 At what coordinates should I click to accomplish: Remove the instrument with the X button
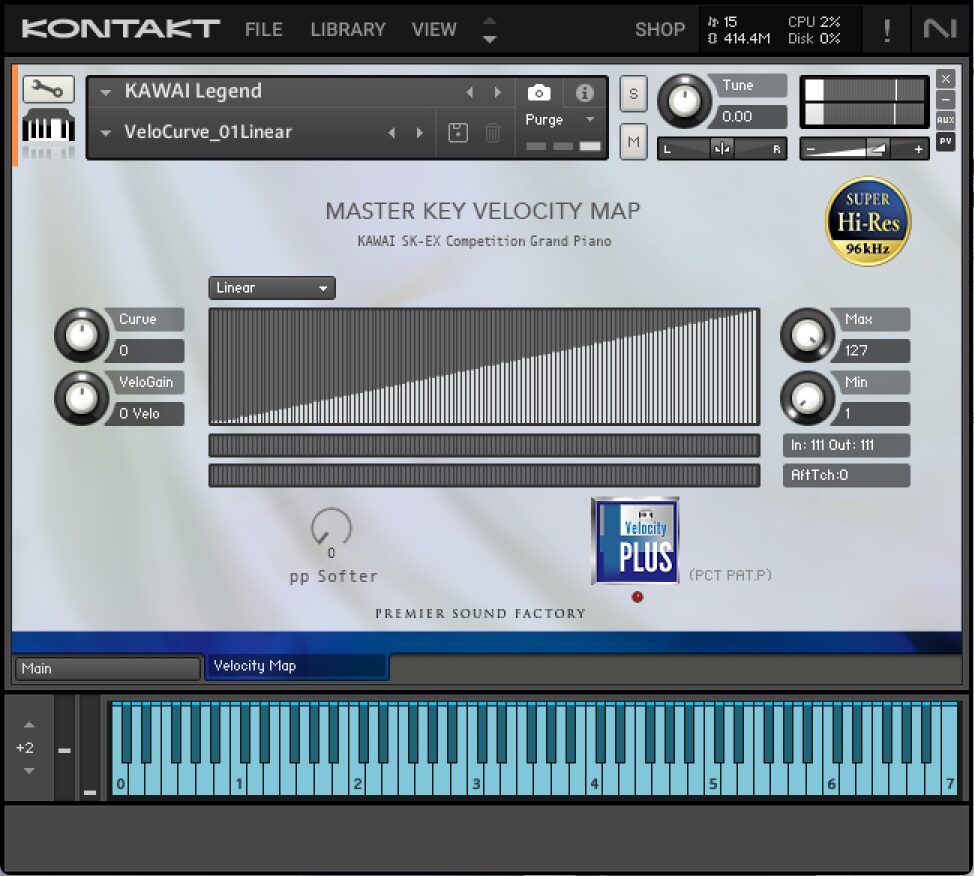tap(945, 79)
